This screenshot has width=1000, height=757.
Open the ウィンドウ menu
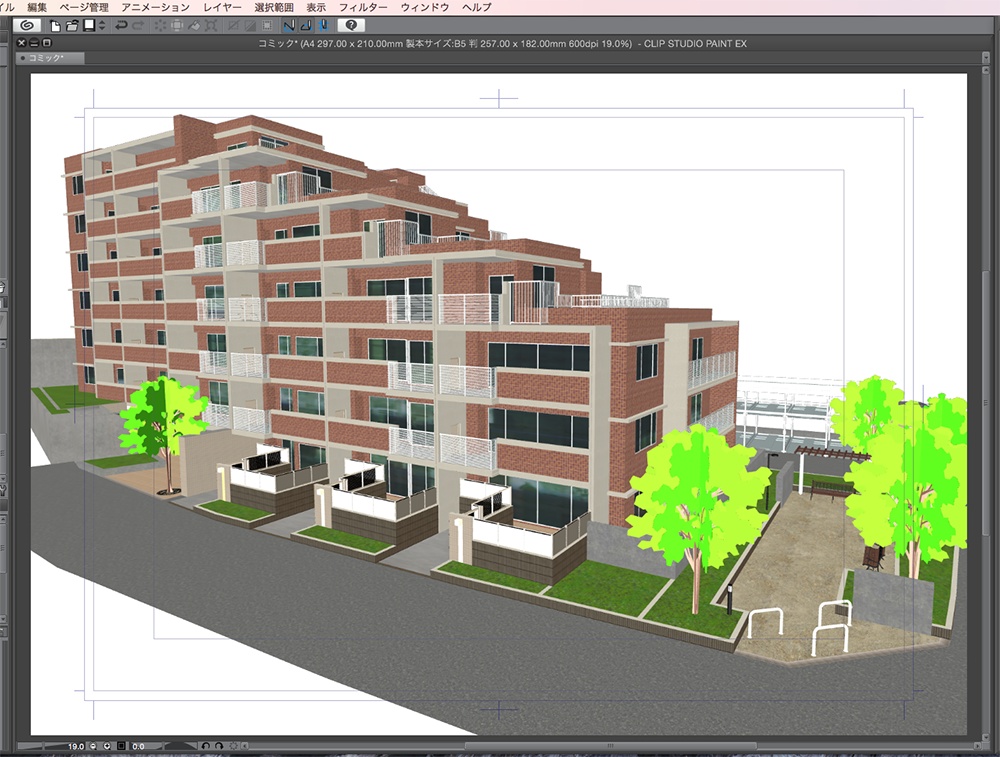click(x=425, y=7)
